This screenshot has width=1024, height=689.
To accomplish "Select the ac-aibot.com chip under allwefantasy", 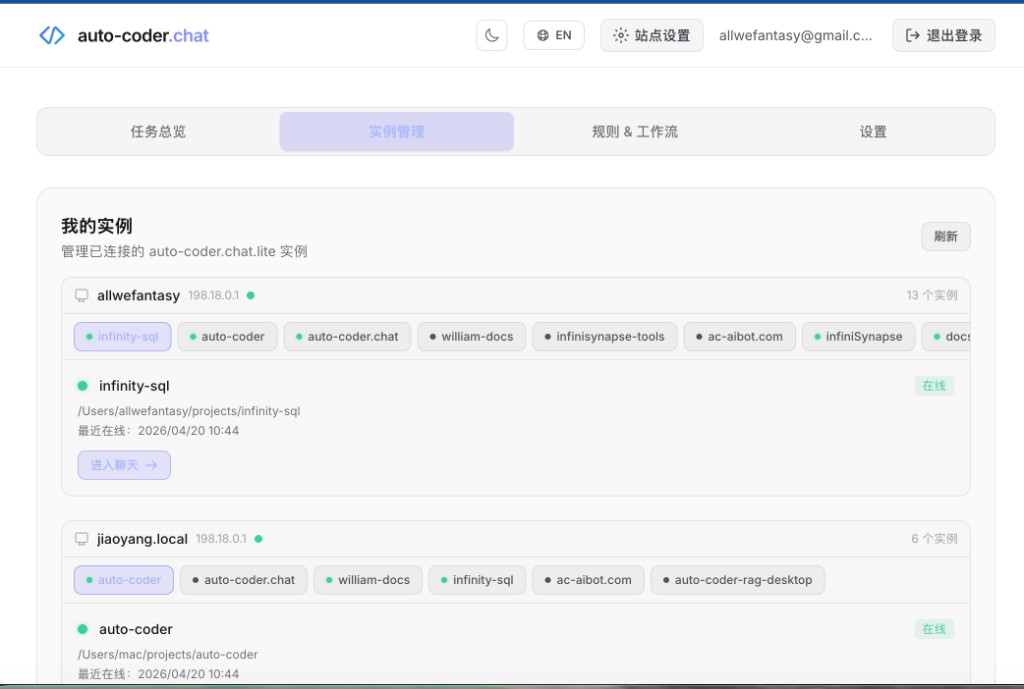I will point(740,336).
